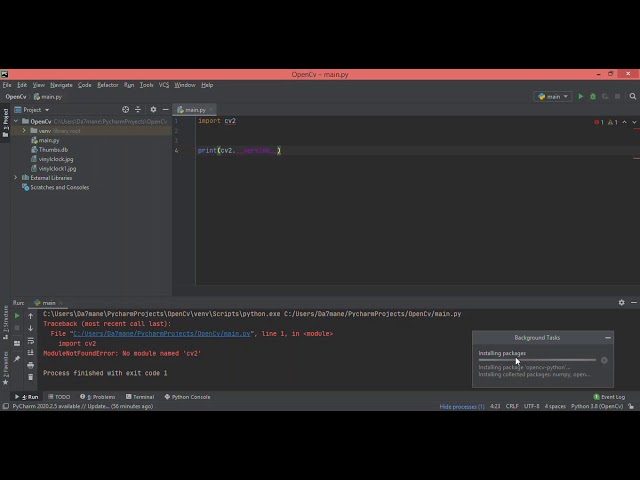Select vinylclock1.jpg in project tree
This screenshot has width=640, height=480.
point(57,168)
